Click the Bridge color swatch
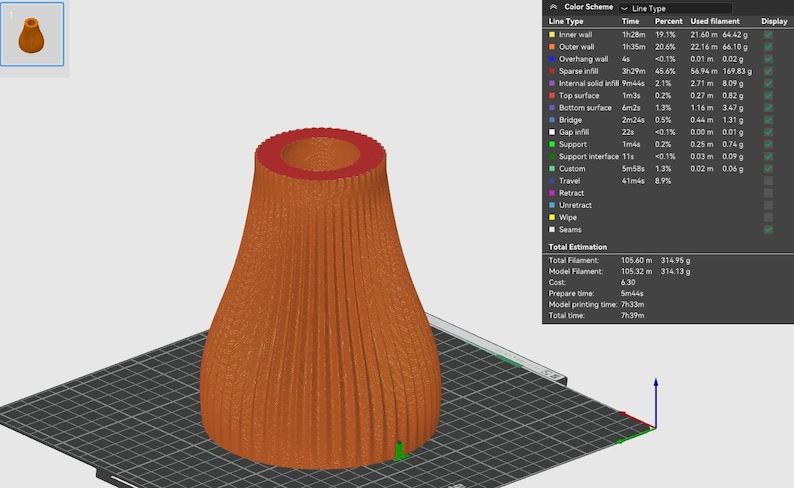This screenshot has width=794, height=488. pyautogui.click(x=552, y=119)
